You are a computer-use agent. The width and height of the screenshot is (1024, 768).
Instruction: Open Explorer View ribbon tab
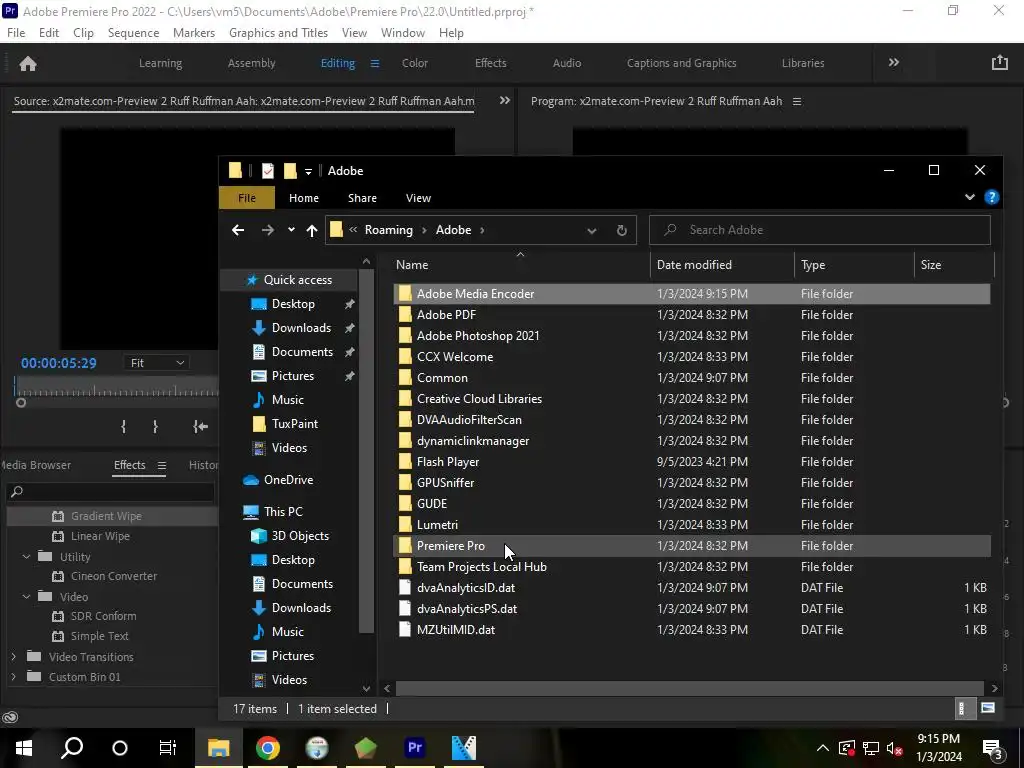[418, 198]
